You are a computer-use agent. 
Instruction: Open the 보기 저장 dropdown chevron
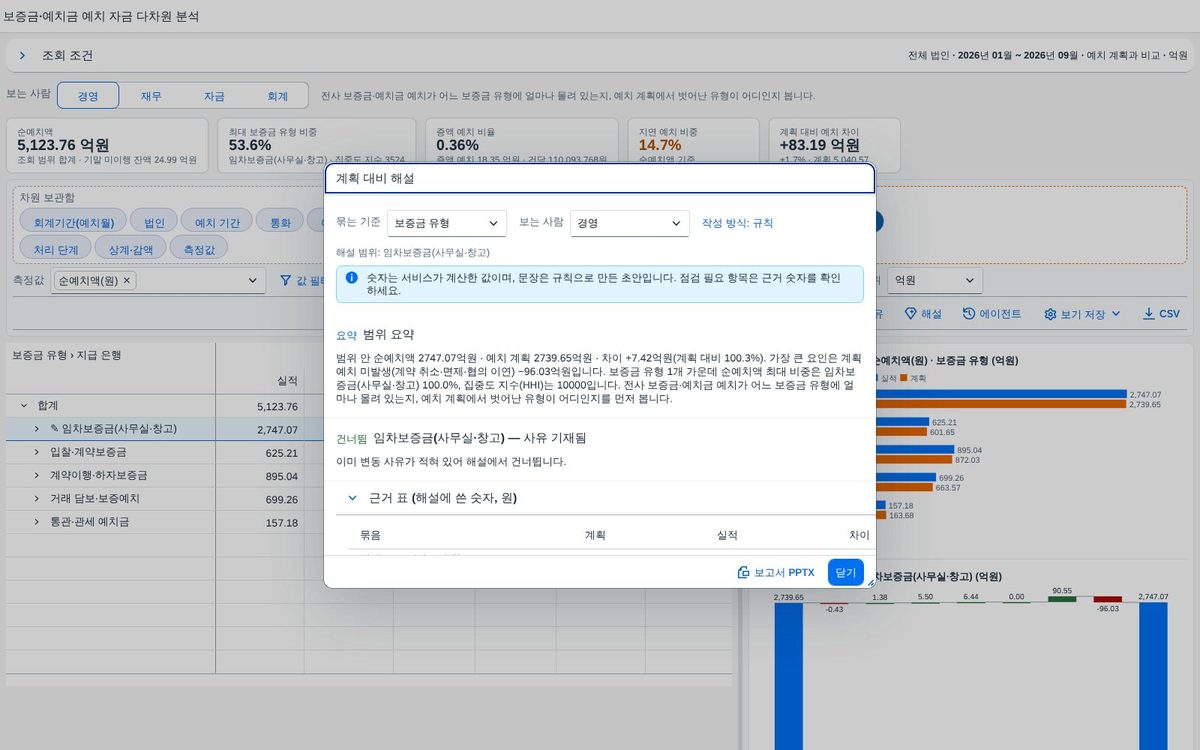[1116, 314]
